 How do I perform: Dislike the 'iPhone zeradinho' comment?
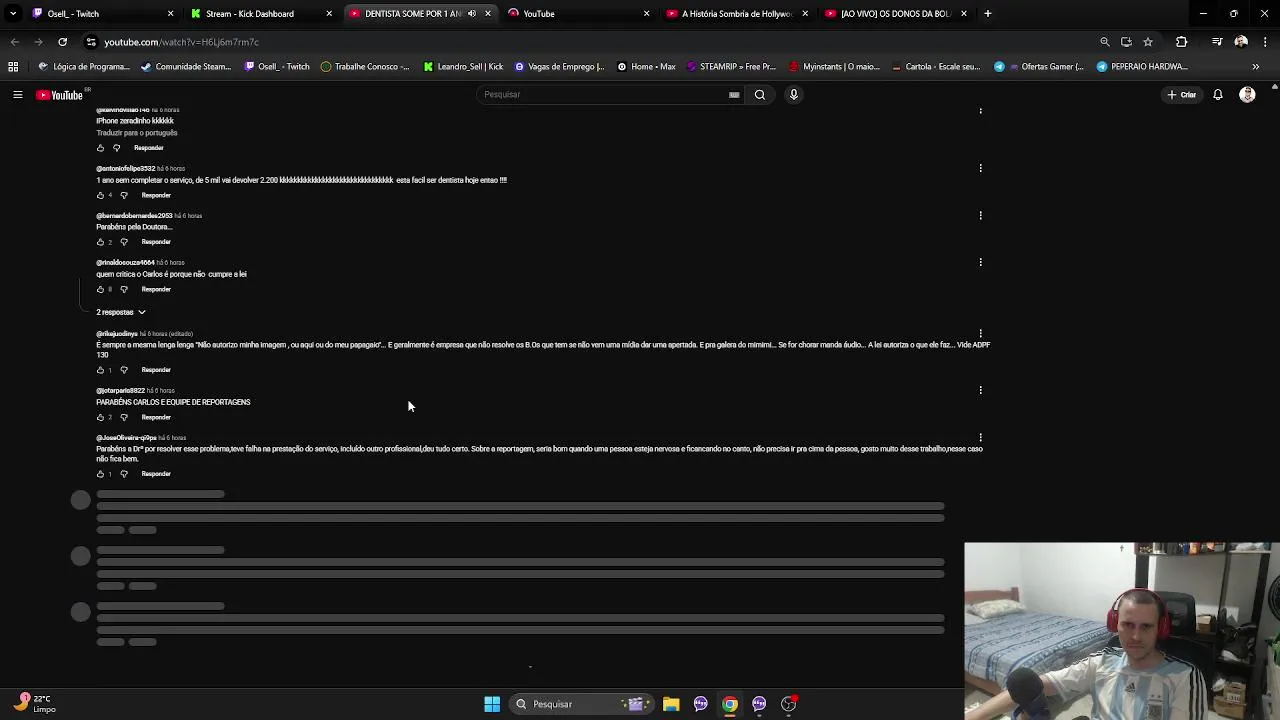(x=116, y=148)
